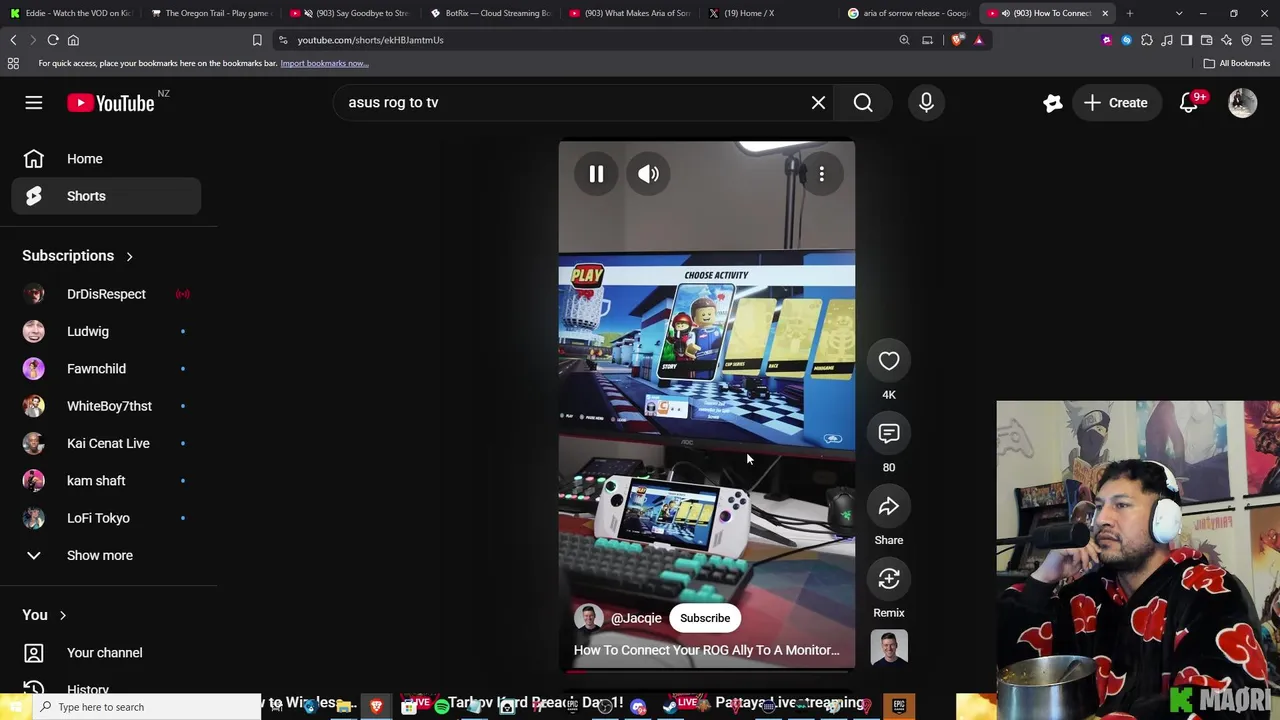The width and height of the screenshot is (1280, 720).
Task: Open the Brave Wallet icon
Action: (x=1206, y=40)
